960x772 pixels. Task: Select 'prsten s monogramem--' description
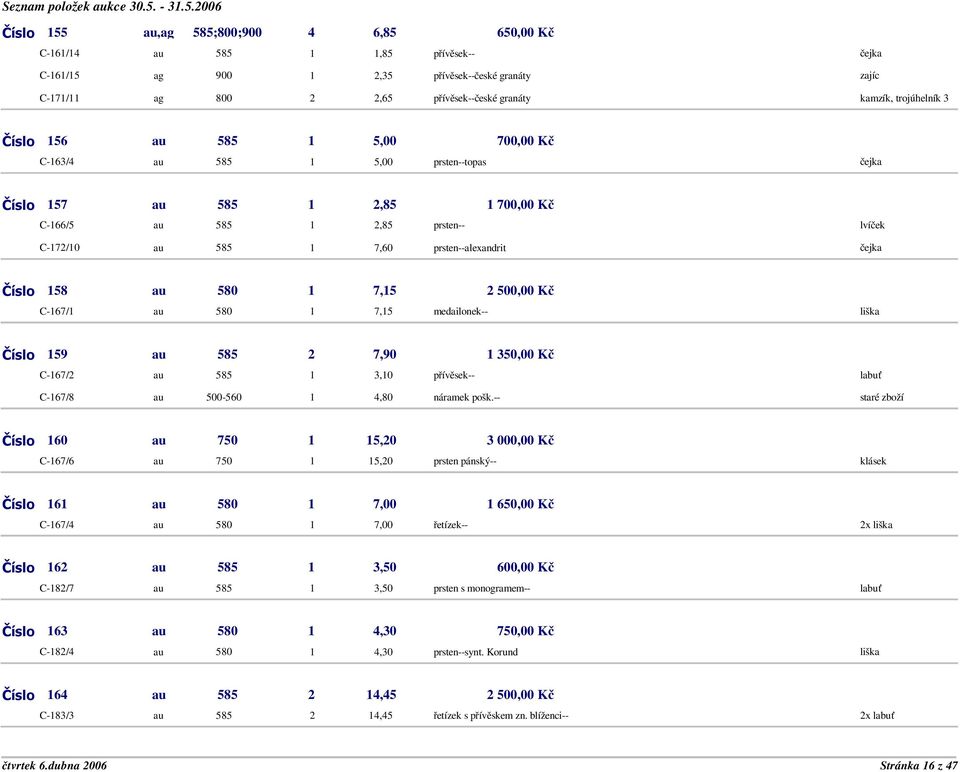(x=481, y=589)
